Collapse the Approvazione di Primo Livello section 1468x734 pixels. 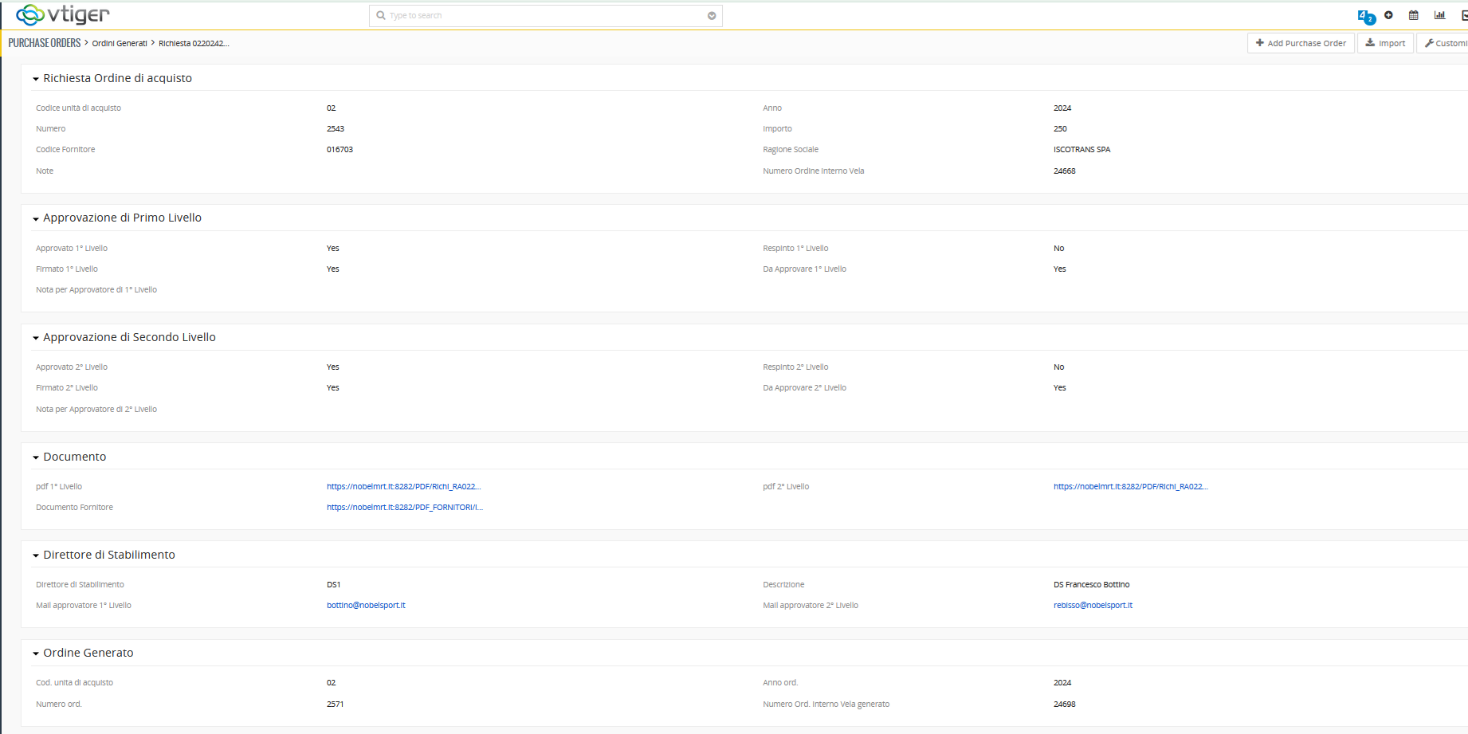click(36, 218)
